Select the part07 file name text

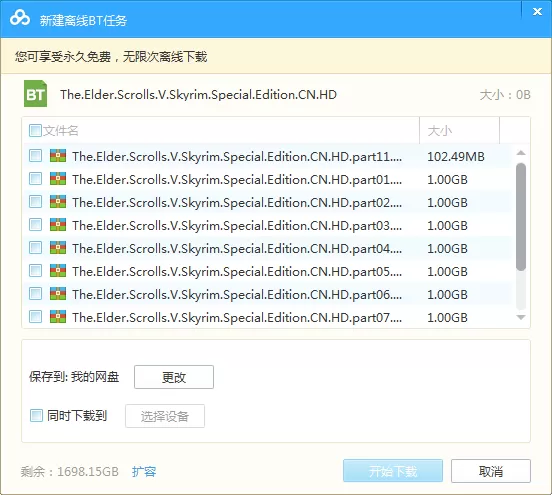click(x=237, y=318)
